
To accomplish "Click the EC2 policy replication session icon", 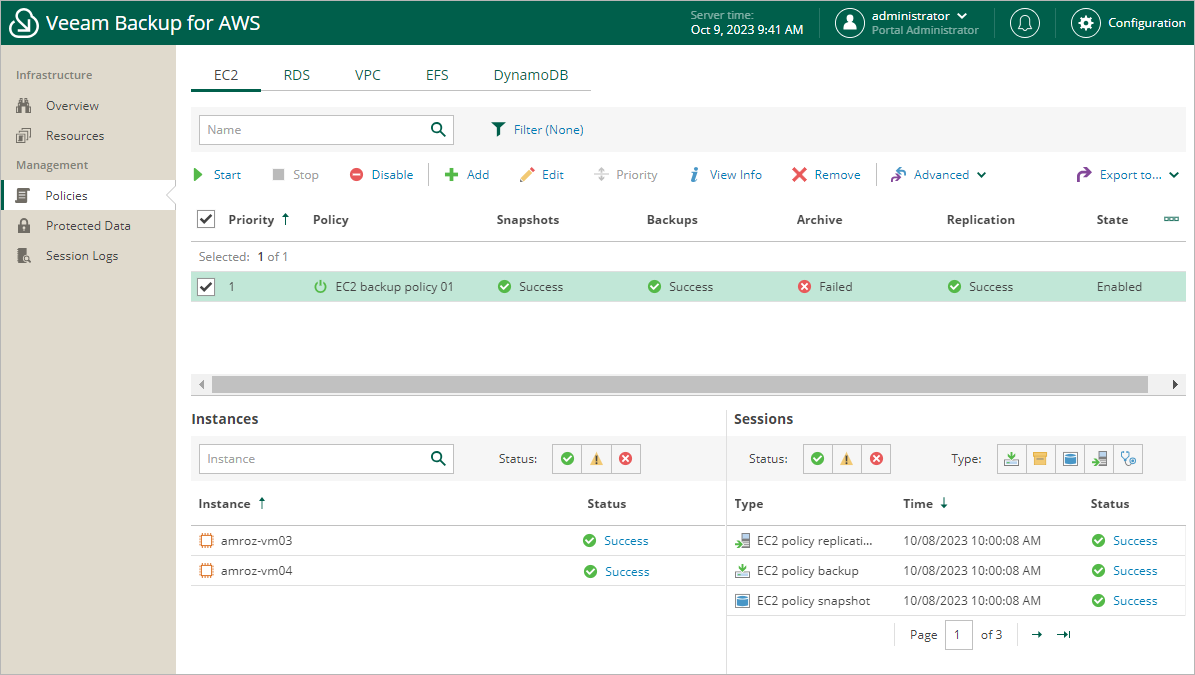I will click(x=742, y=541).
